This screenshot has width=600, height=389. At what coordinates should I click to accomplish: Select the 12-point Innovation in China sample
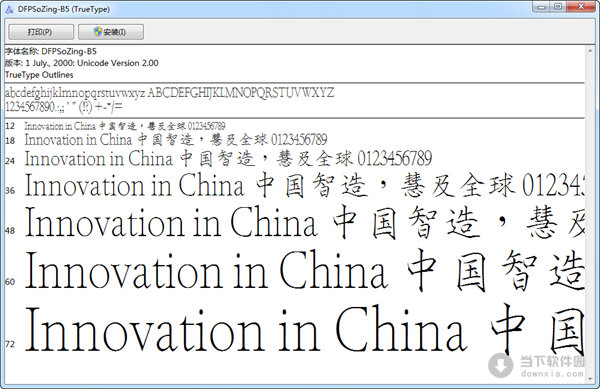click(125, 126)
